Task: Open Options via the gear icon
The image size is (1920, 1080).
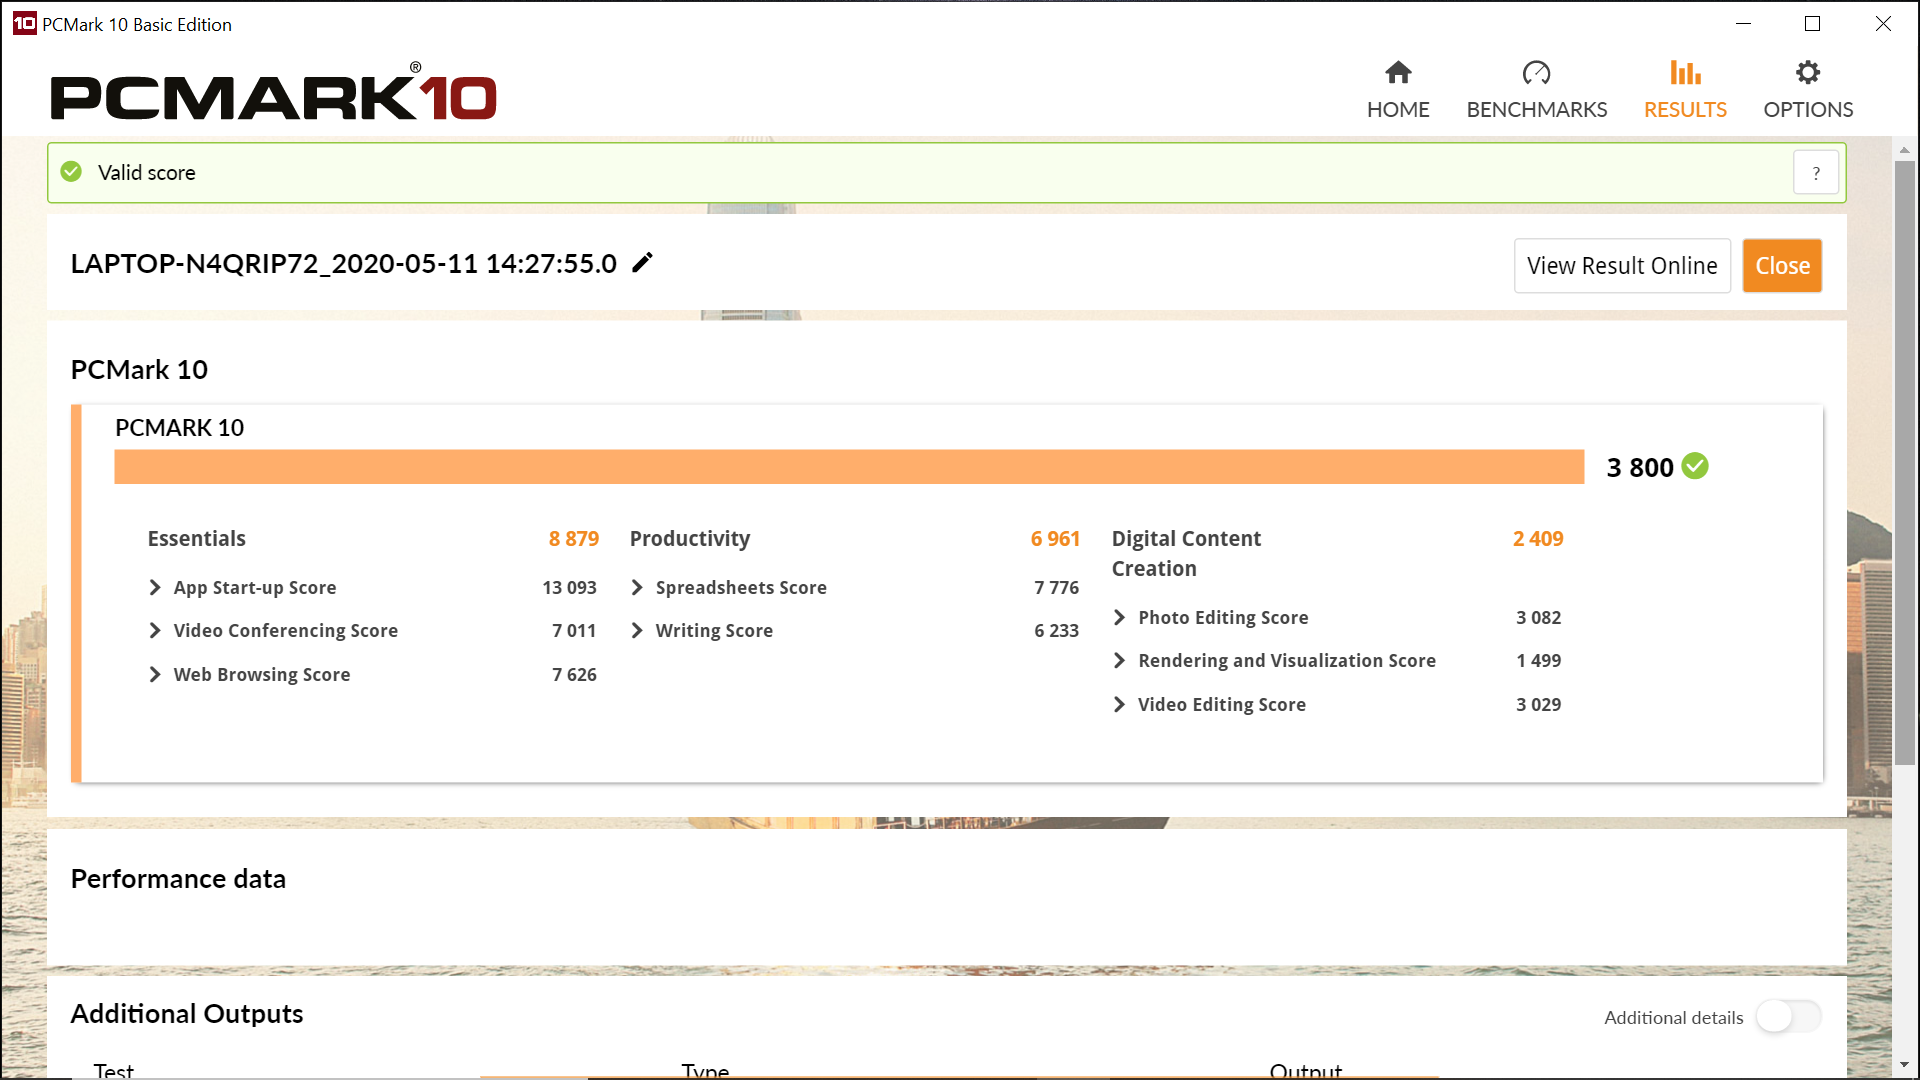Action: [1807, 73]
